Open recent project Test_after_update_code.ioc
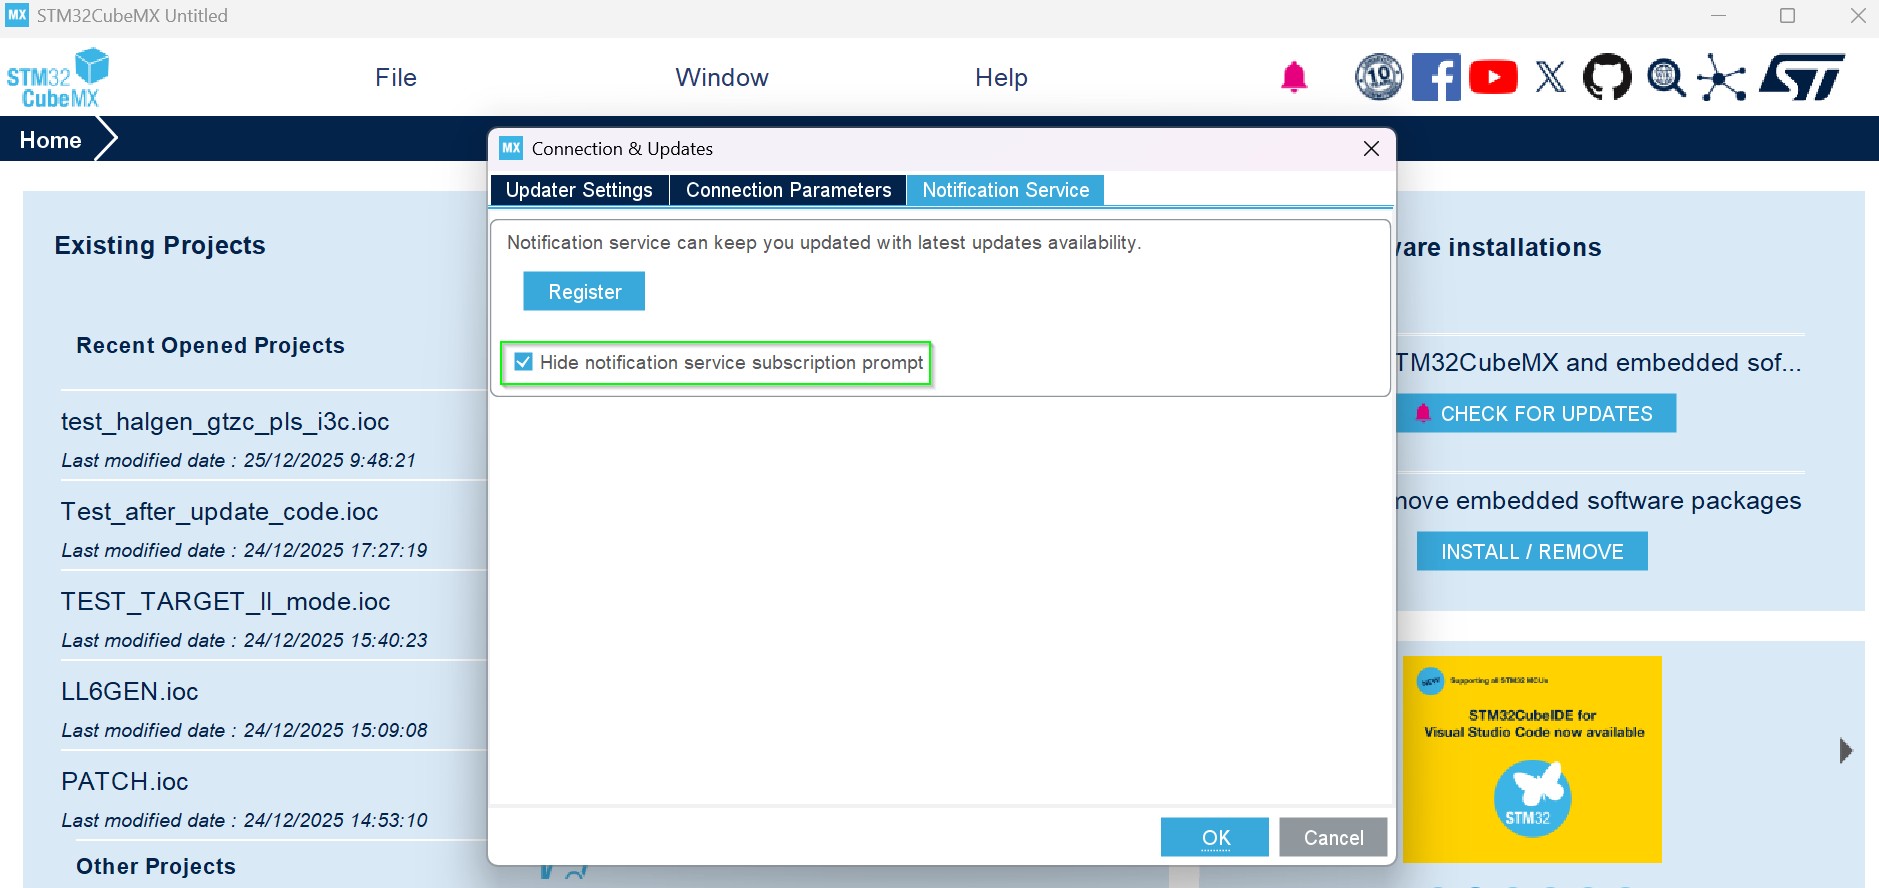 (x=219, y=512)
